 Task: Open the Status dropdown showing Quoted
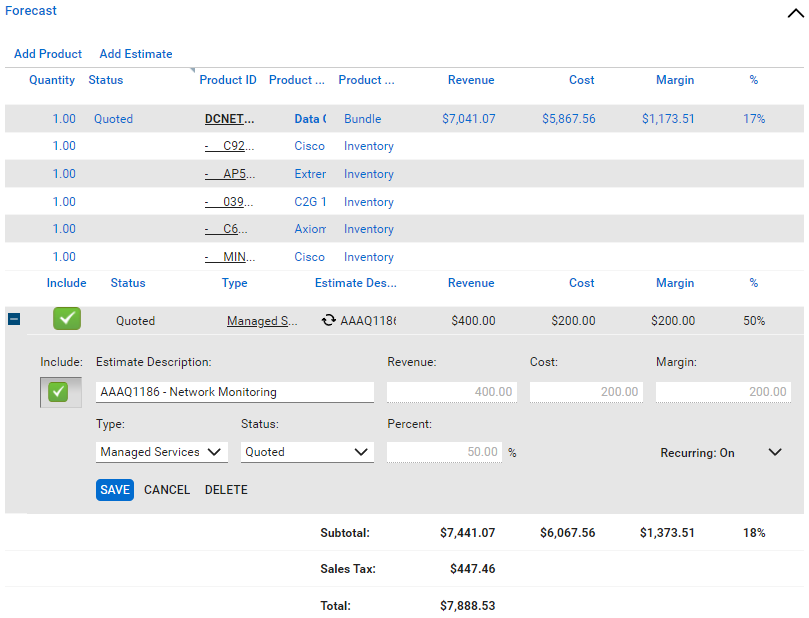tap(307, 452)
